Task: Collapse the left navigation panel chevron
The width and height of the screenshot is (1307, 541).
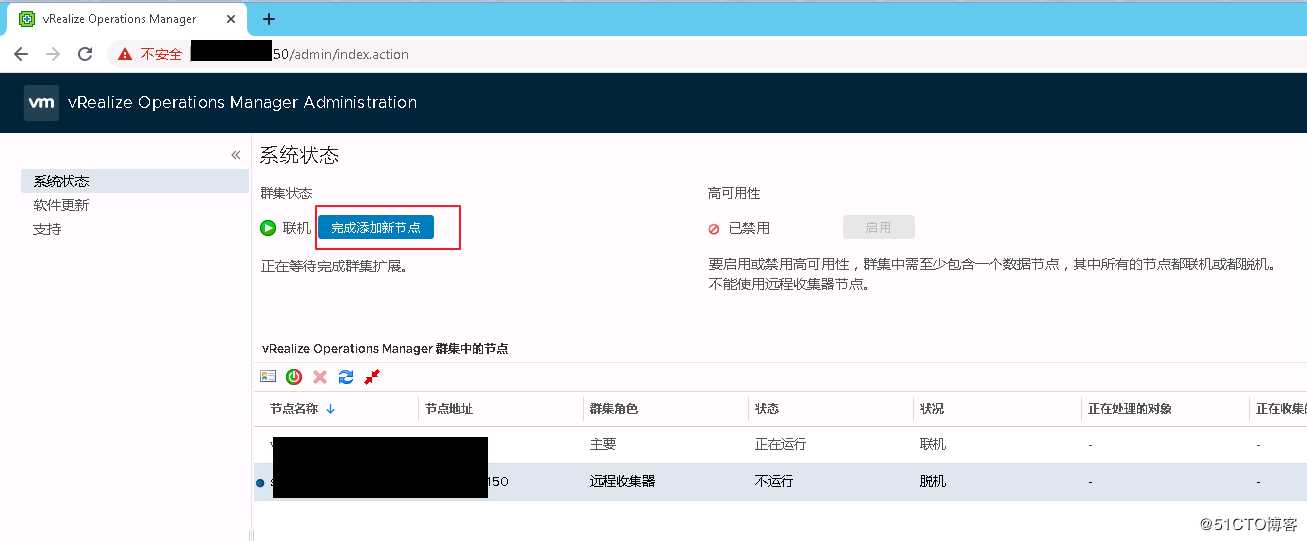Action: coord(236,155)
